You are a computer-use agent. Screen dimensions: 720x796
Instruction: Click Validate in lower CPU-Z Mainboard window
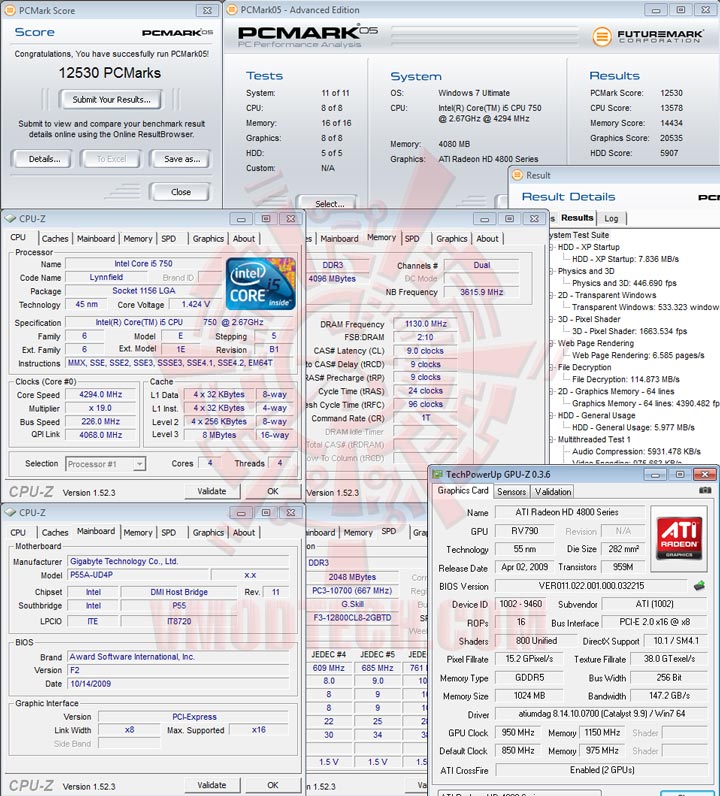pyautogui.click(x=212, y=785)
